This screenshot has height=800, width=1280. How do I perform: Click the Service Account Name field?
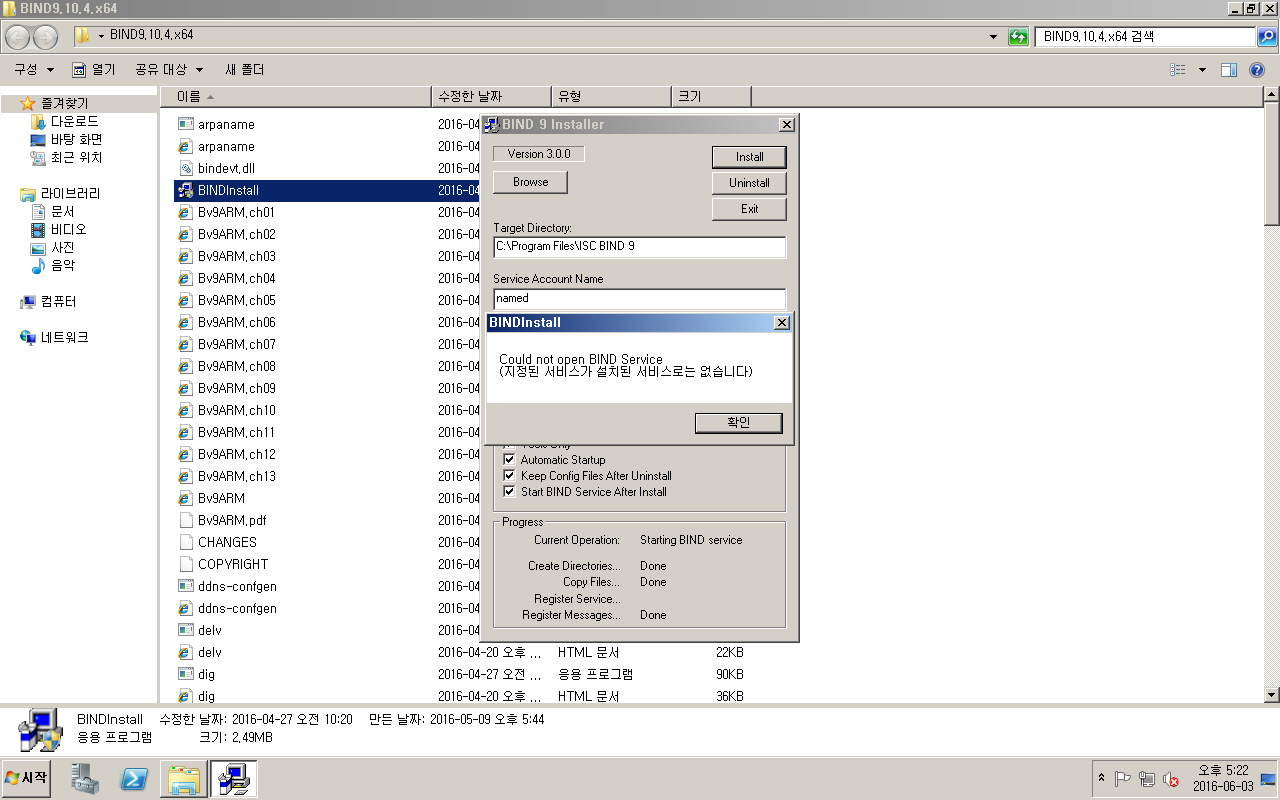(x=639, y=298)
